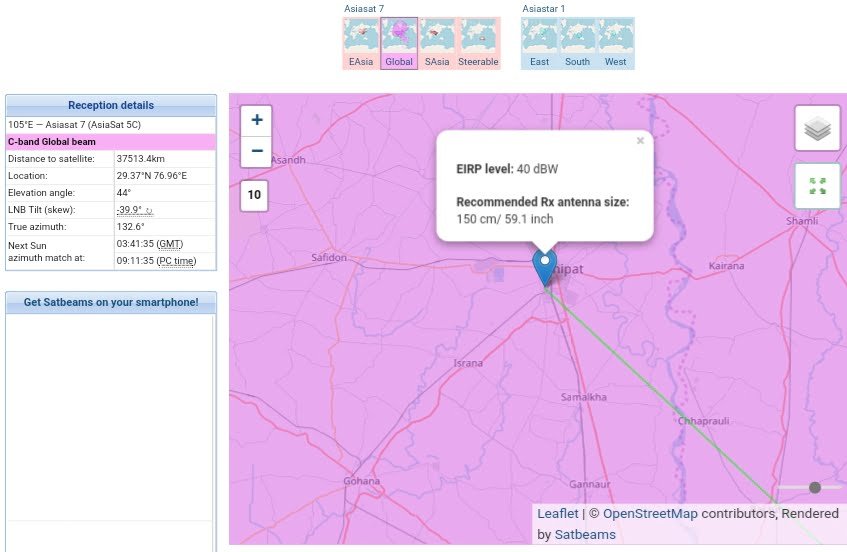This screenshot has width=847, height=552.
Task: Zoom out the map with minus button
Action: 257,151
